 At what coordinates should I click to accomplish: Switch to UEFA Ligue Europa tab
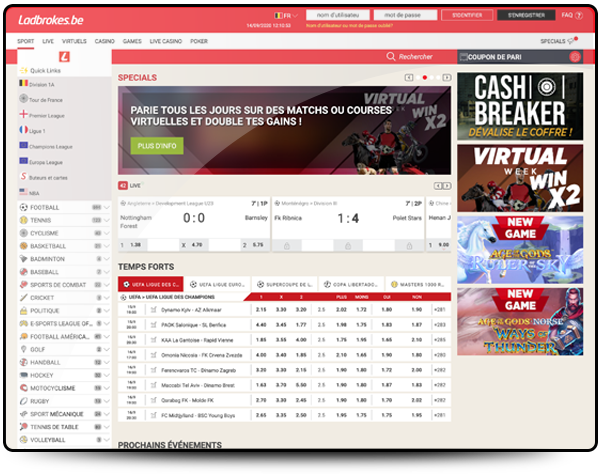coord(217,284)
